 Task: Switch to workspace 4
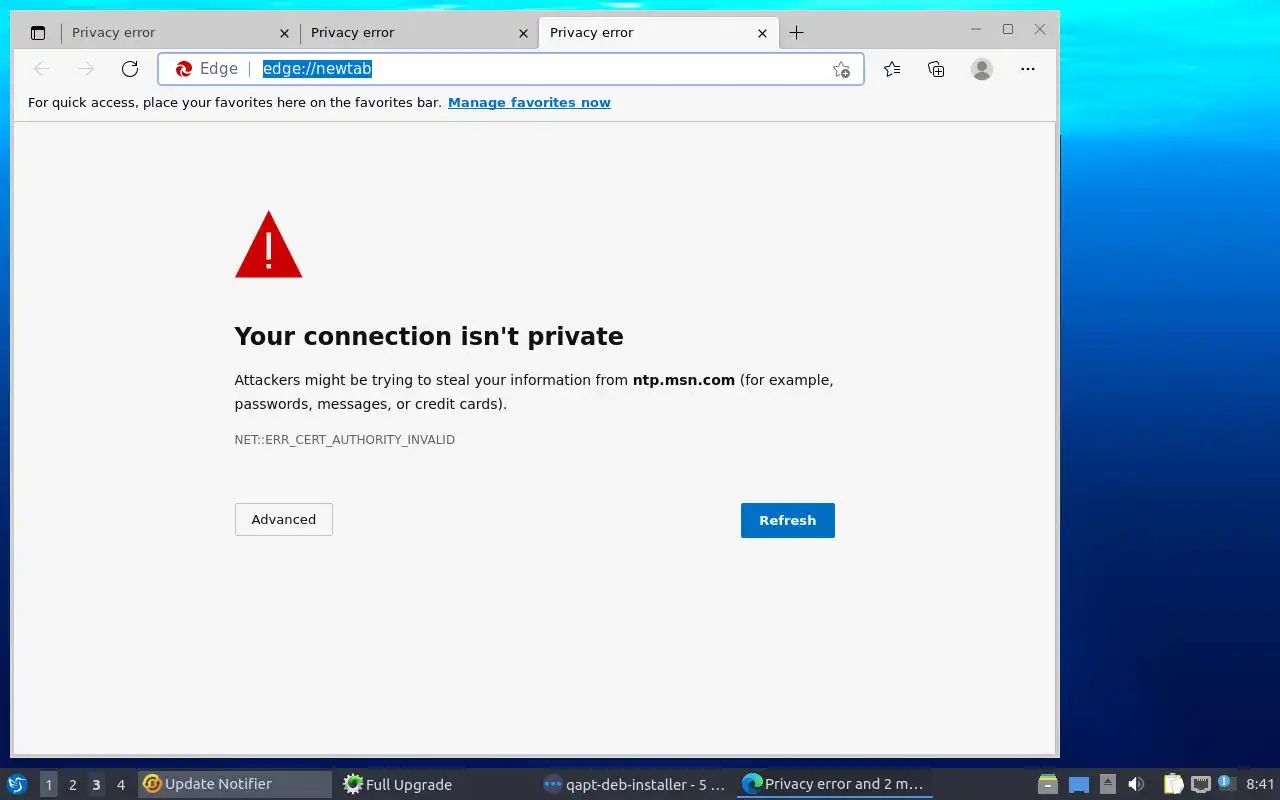[121, 785]
